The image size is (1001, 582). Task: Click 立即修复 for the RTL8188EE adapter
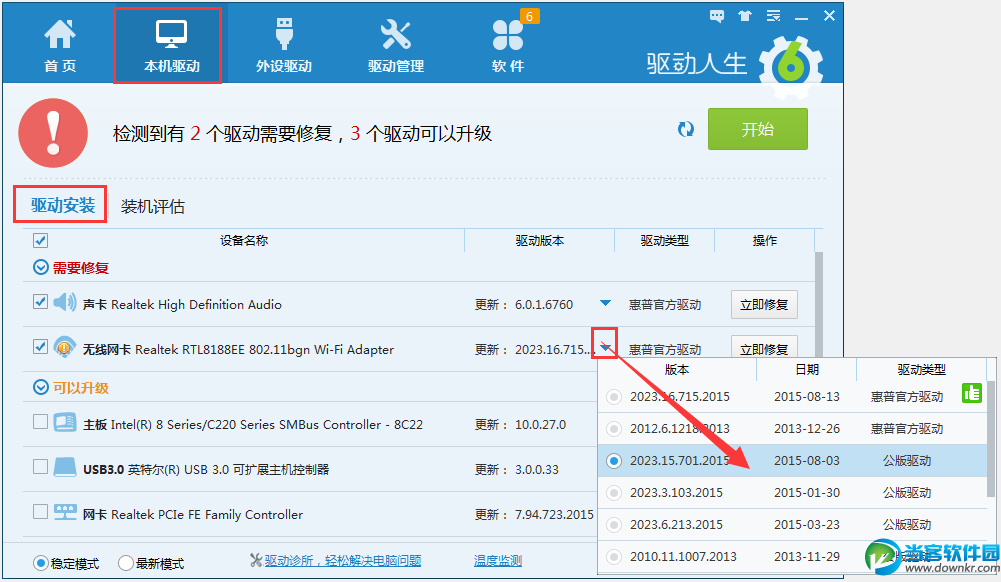pos(764,347)
